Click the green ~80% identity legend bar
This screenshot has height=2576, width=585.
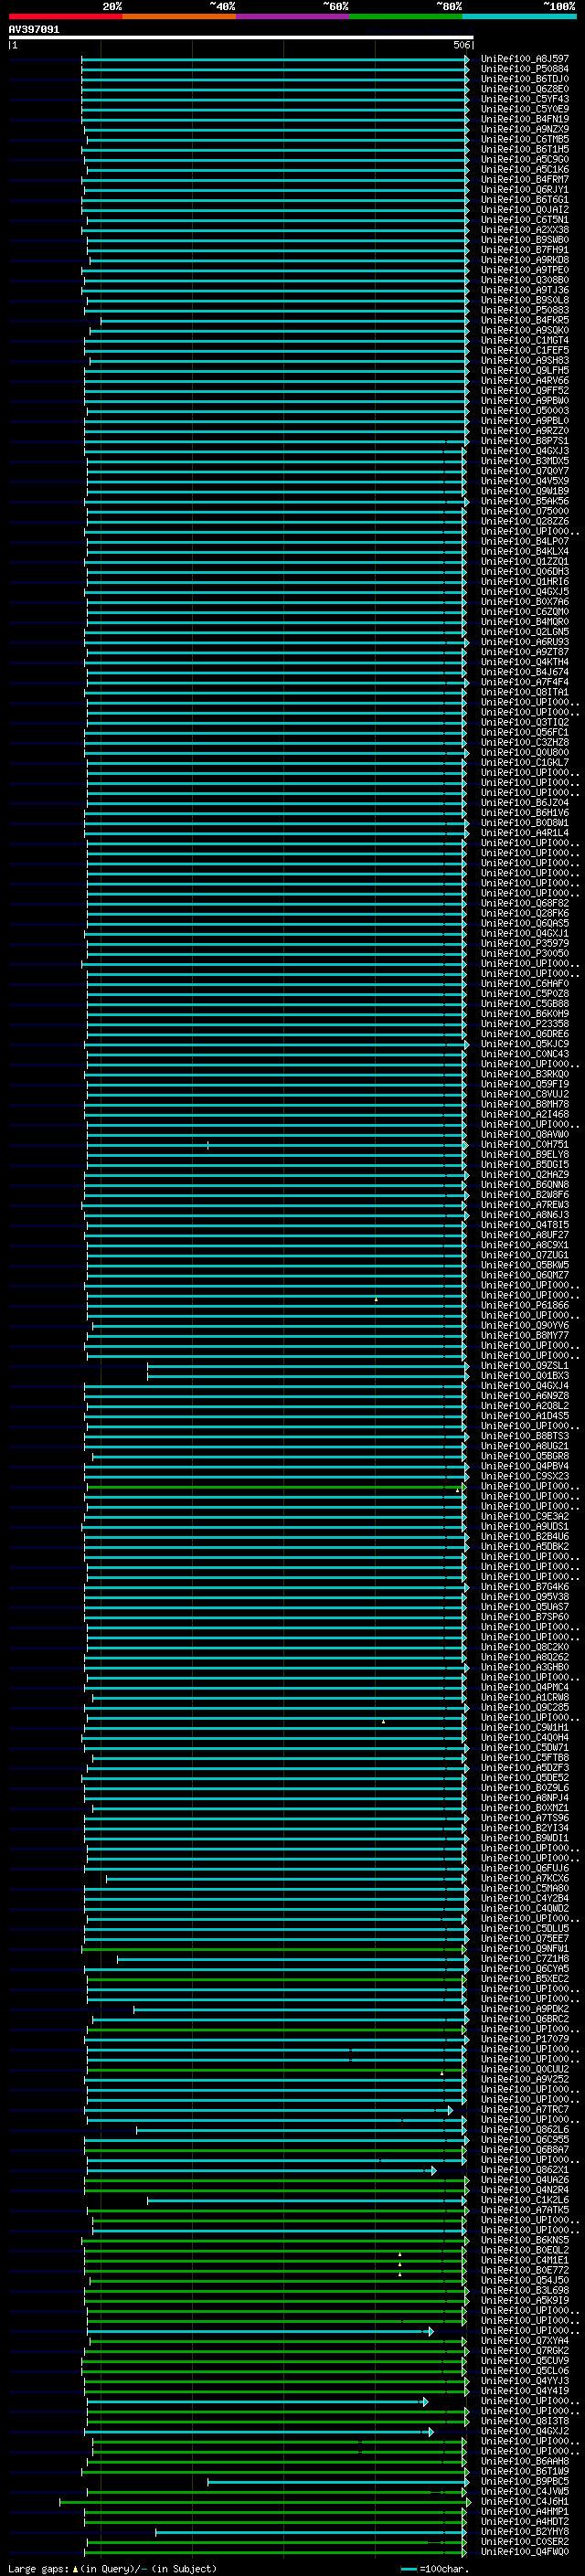tap(406, 16)
